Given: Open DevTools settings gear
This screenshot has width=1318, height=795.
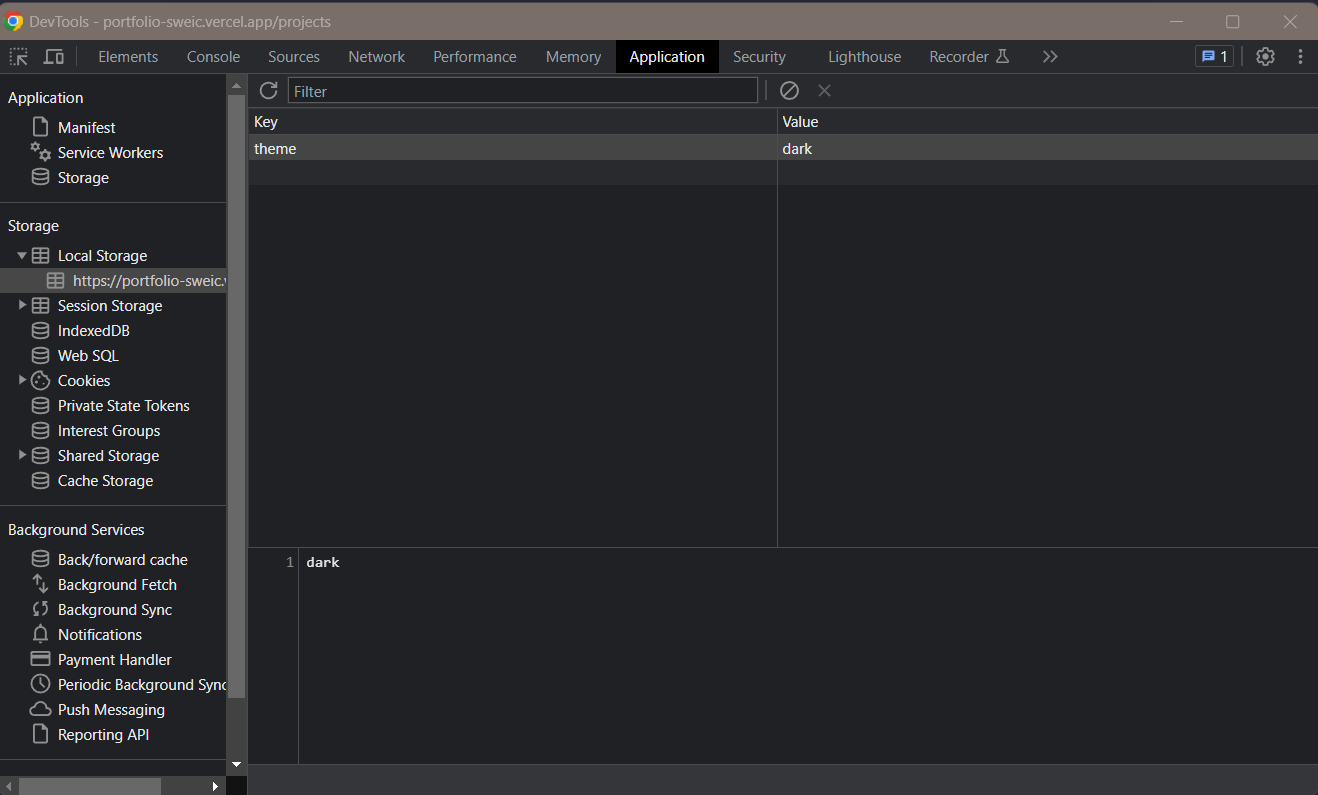Looking at the screenshot, I should tap(1265, 57).
